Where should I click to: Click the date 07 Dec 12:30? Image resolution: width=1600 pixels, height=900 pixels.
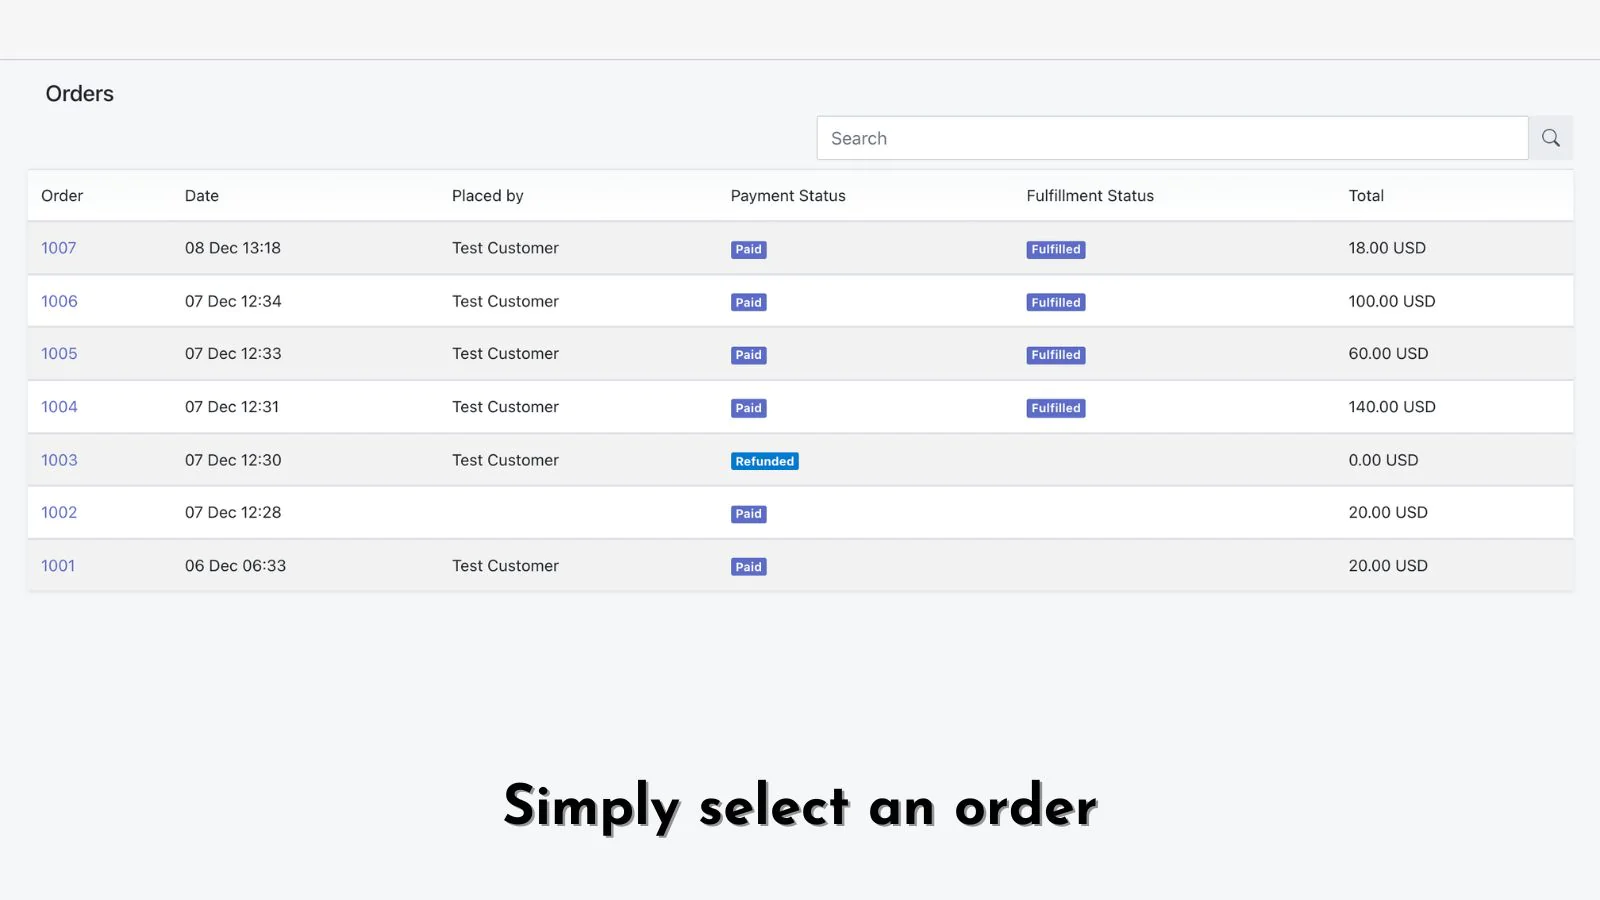[233, 460]
